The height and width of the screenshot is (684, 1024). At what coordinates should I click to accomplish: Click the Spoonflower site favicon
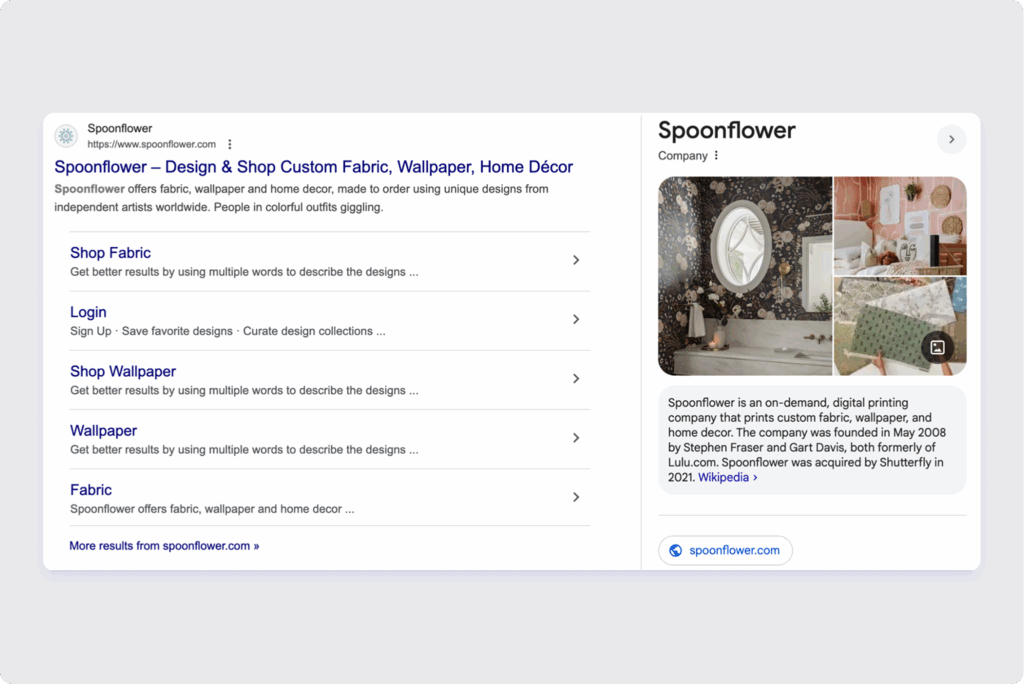(x=66, y=136)
